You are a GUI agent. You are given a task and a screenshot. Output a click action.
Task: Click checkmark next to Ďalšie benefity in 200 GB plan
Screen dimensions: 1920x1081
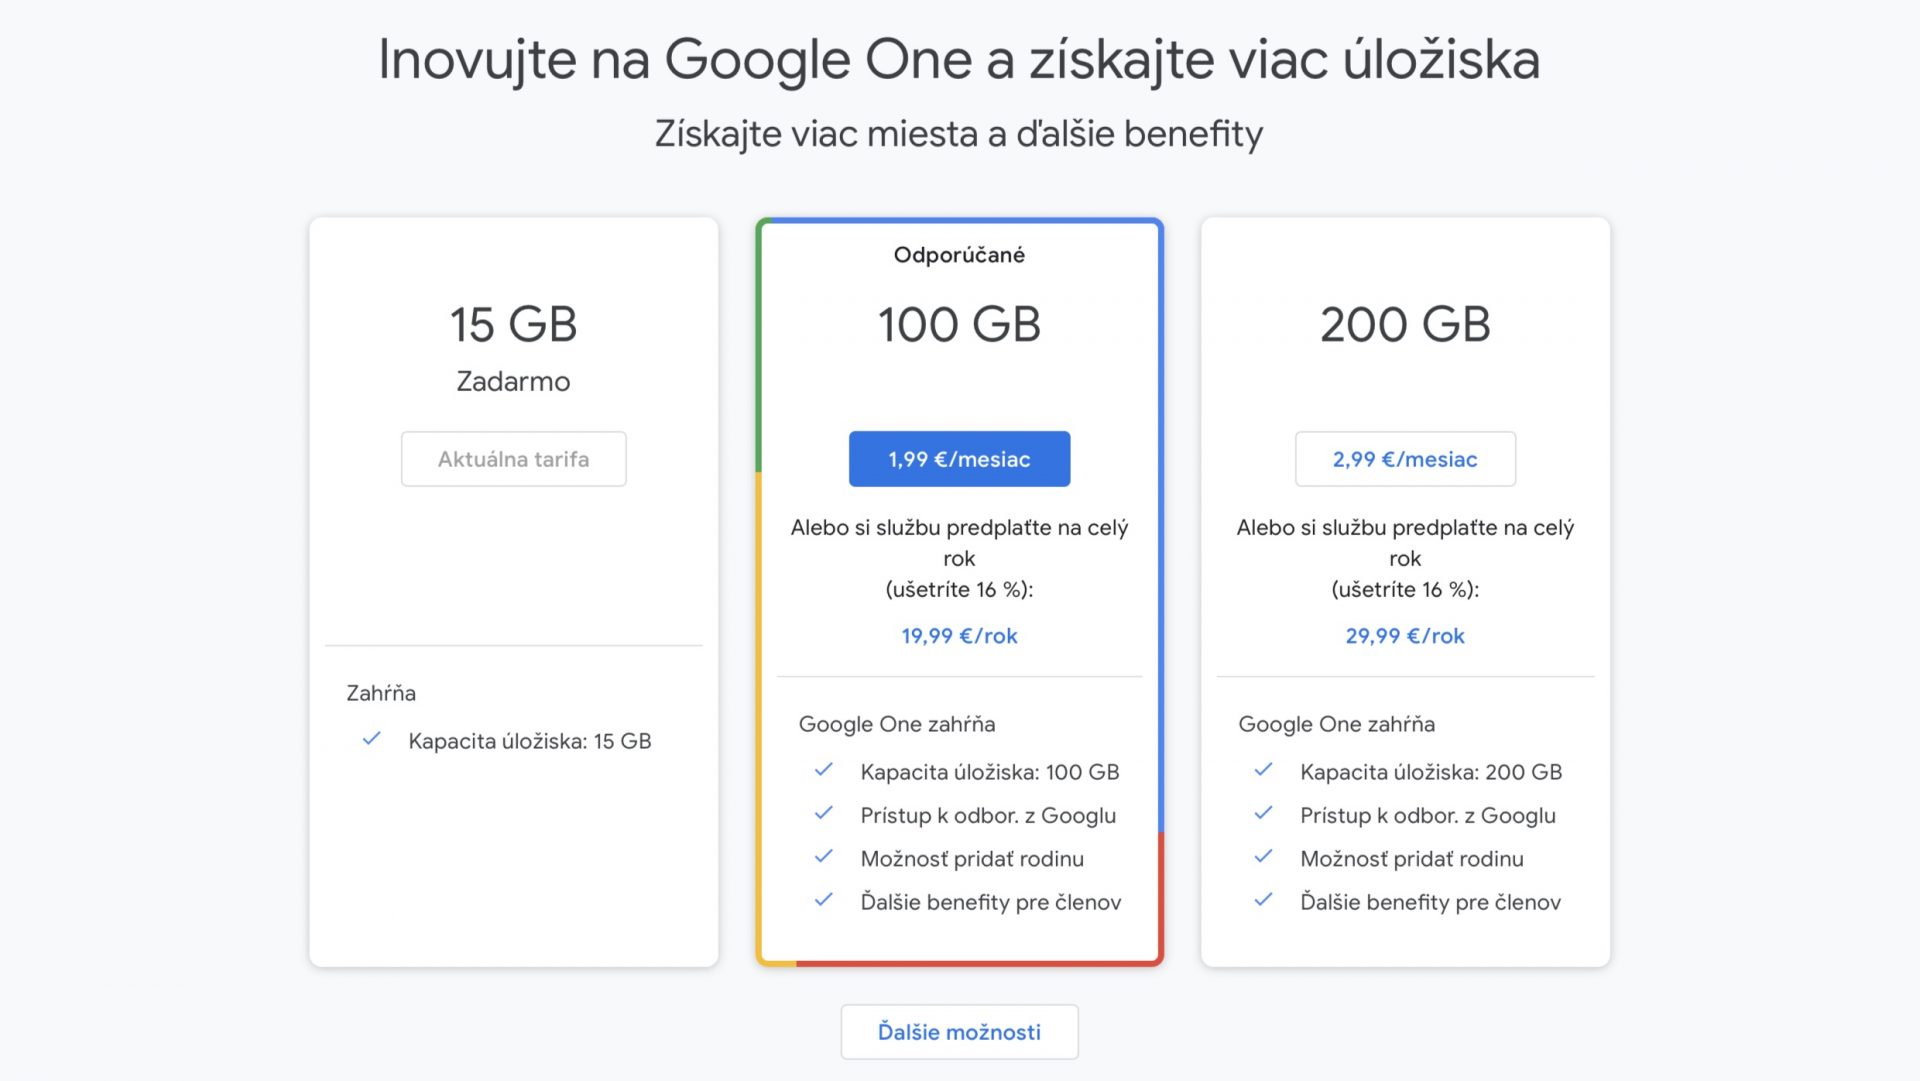coord(1264,900)
